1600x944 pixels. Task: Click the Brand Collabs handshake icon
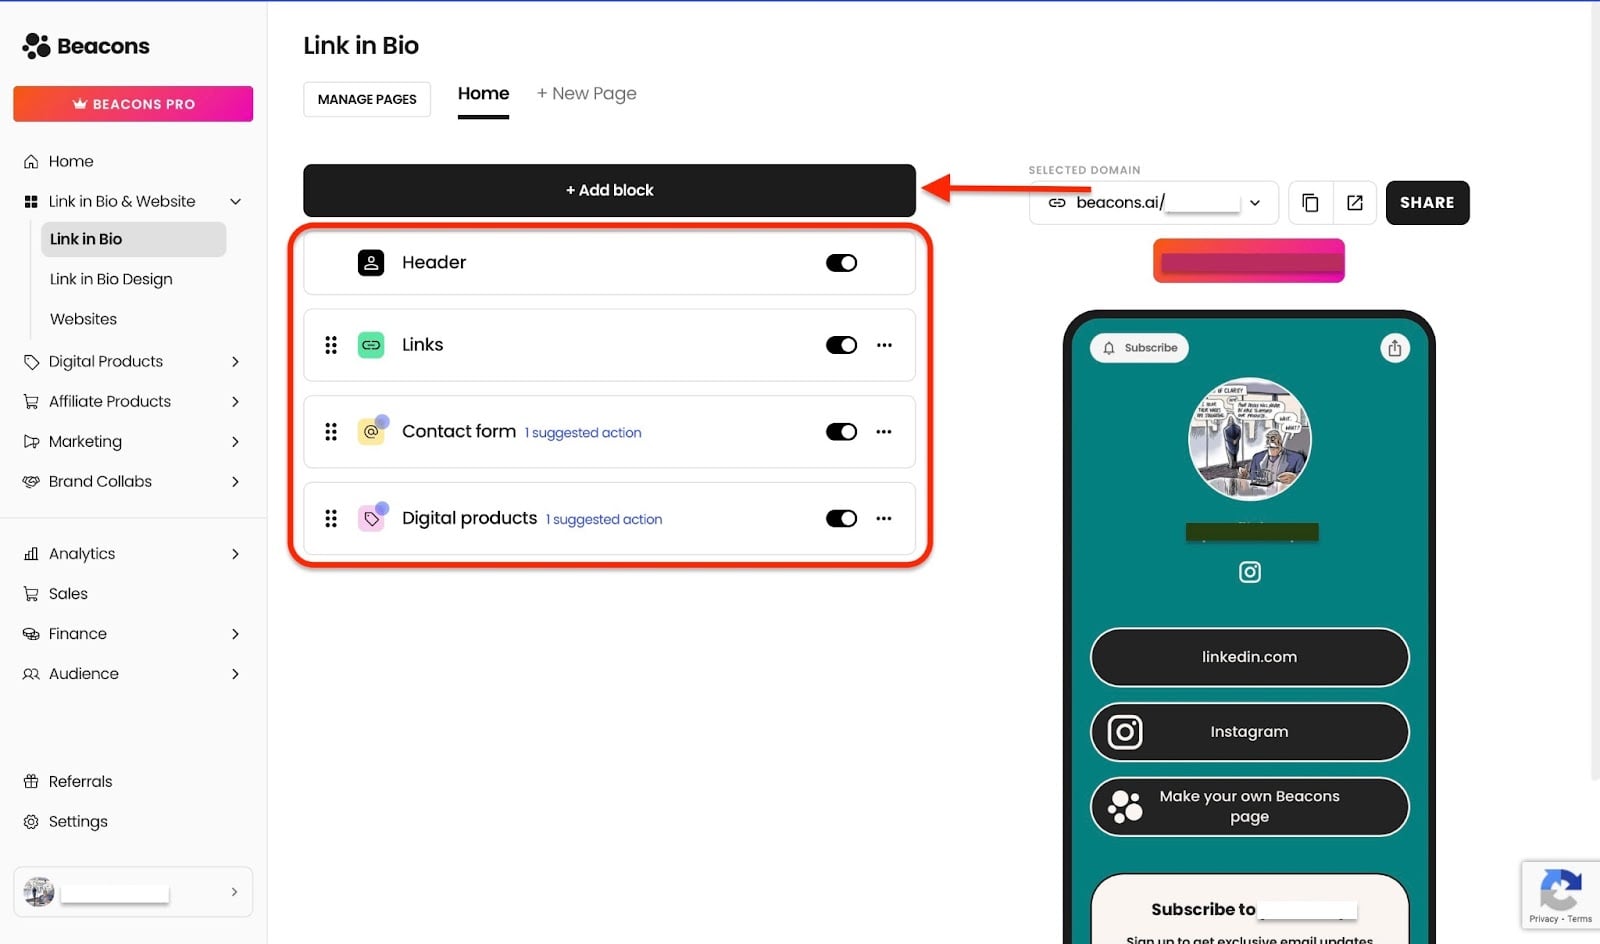31,482
